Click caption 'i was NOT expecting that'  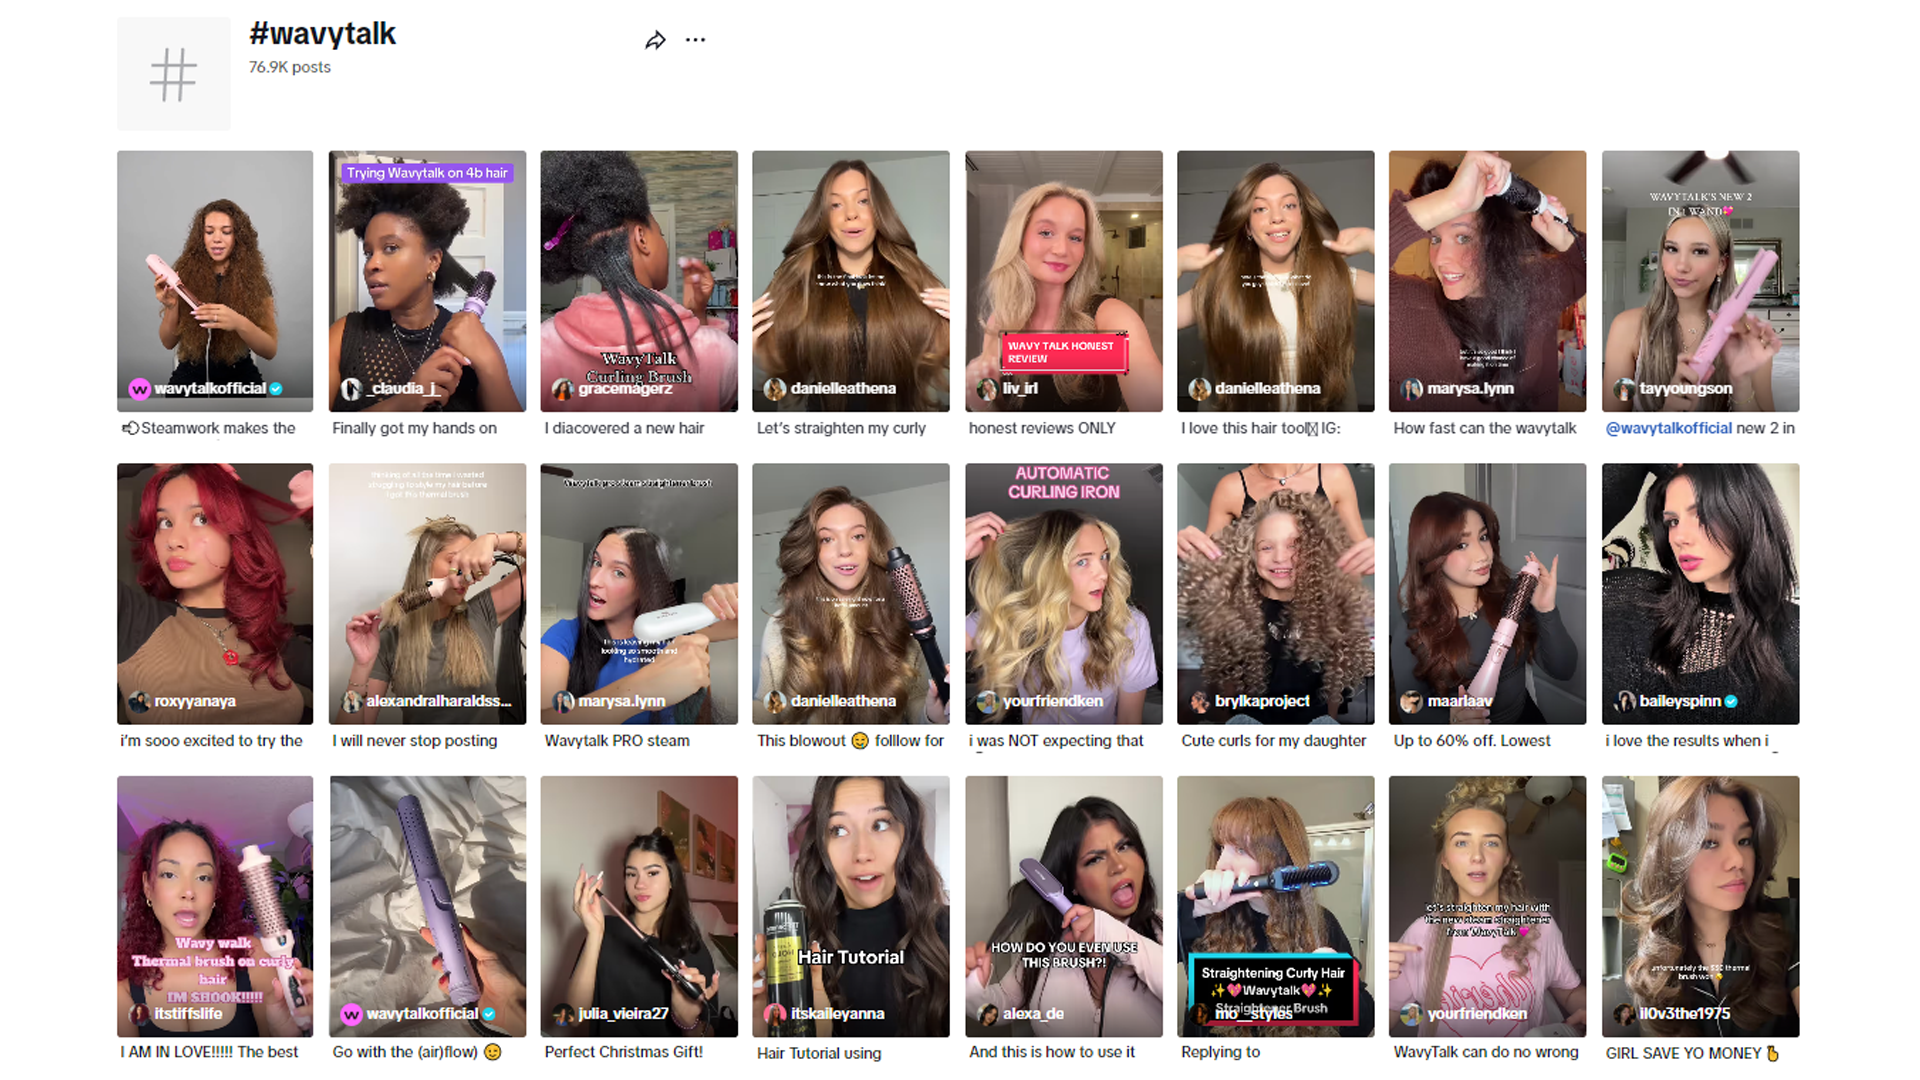tap(1055, 741)
